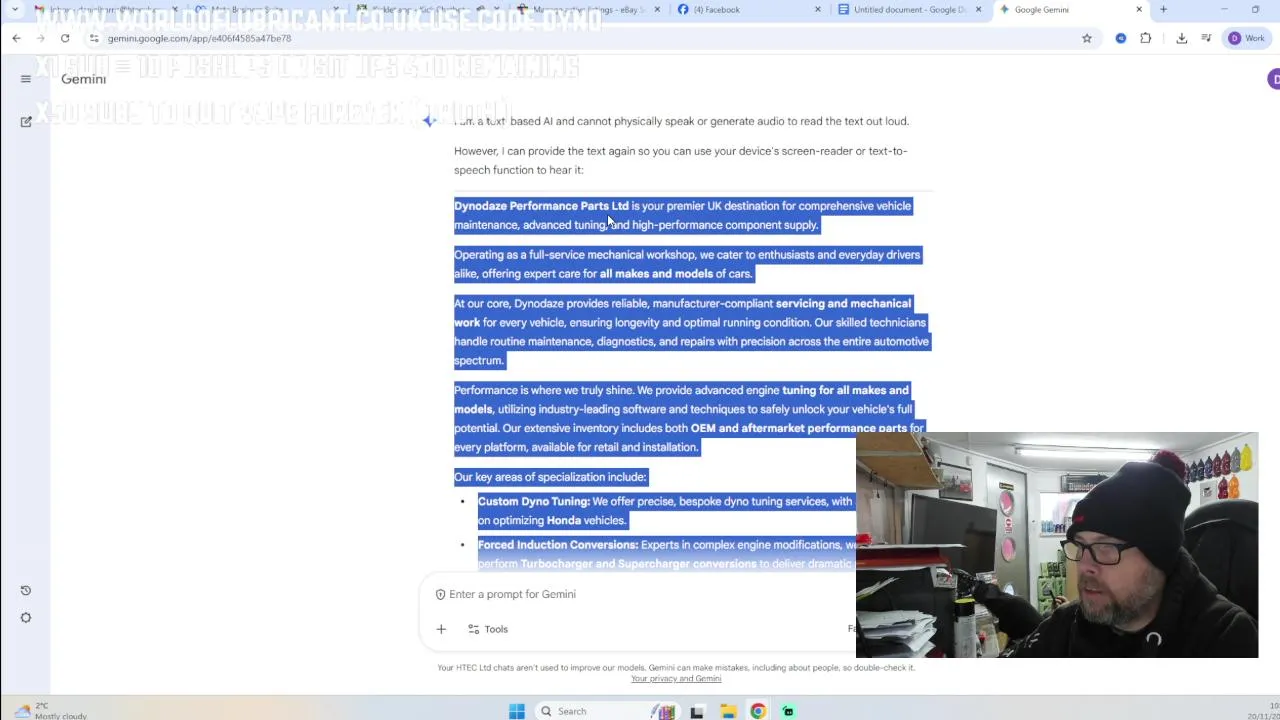
Task: Open Gemini settings gear icon
Action: (26, 617)
